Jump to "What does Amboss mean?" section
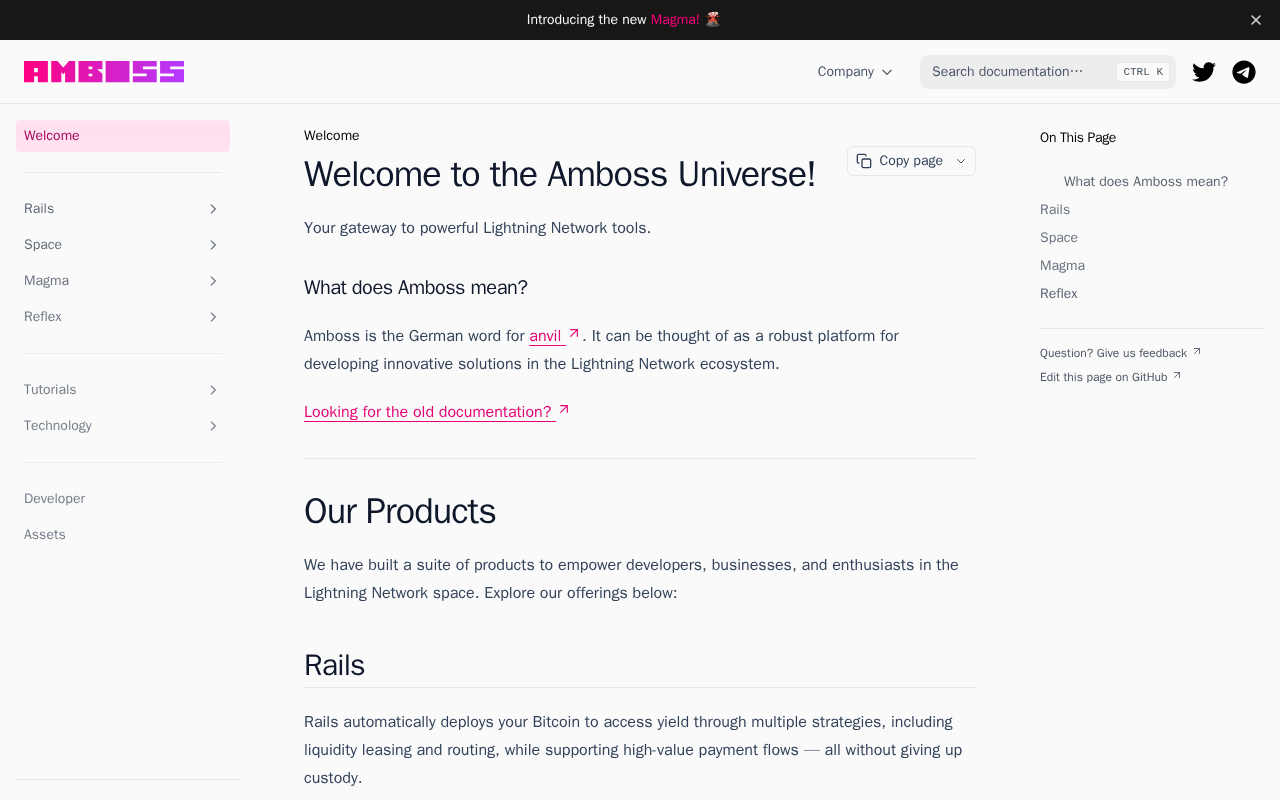 1145,182
